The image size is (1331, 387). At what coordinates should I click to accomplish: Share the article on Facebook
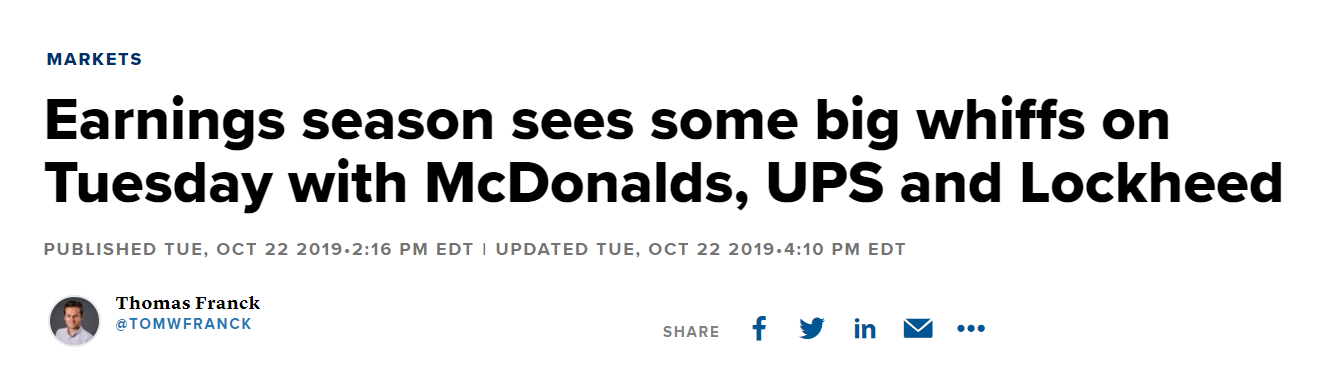click(759, 328)
